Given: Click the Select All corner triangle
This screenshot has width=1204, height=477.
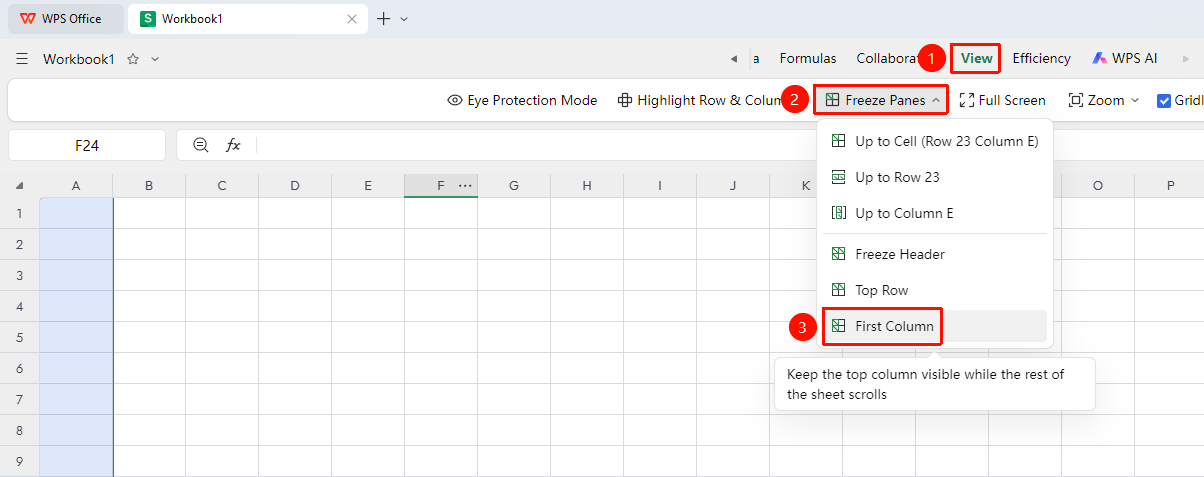Looking at the screenshot, I should tap(19, 185).
